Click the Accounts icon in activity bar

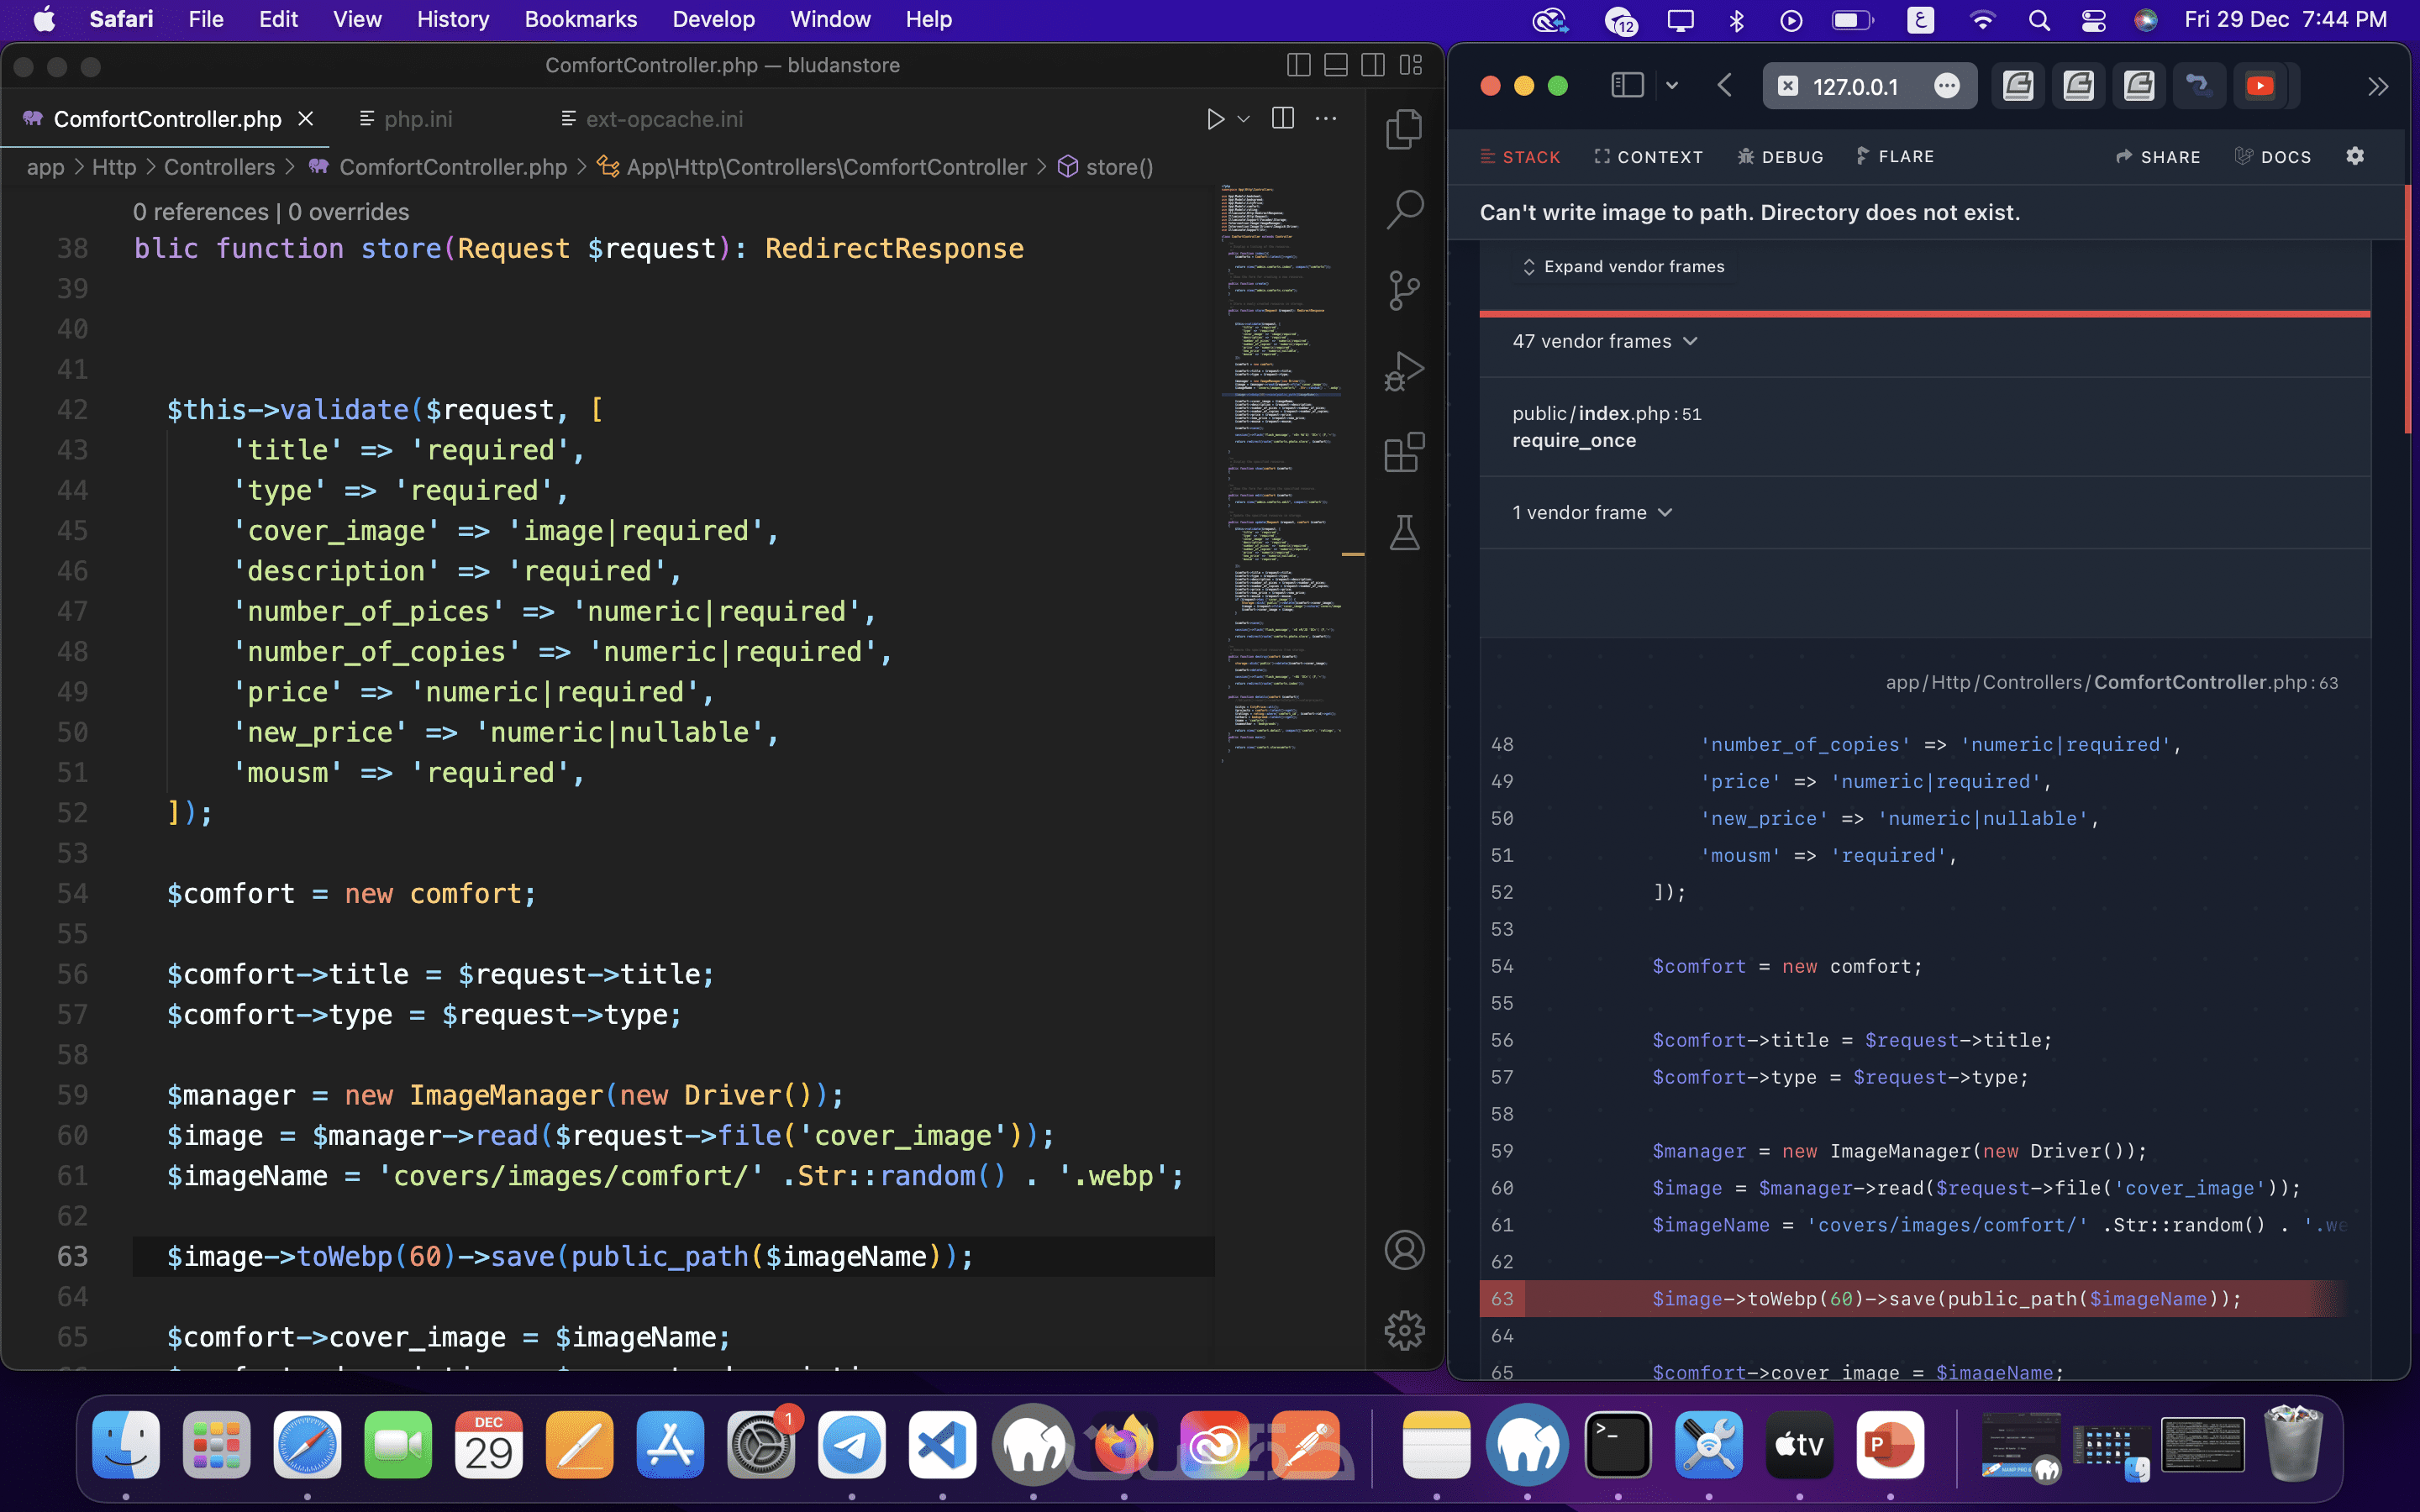pyautogui.click(x=1404, y=1250)
